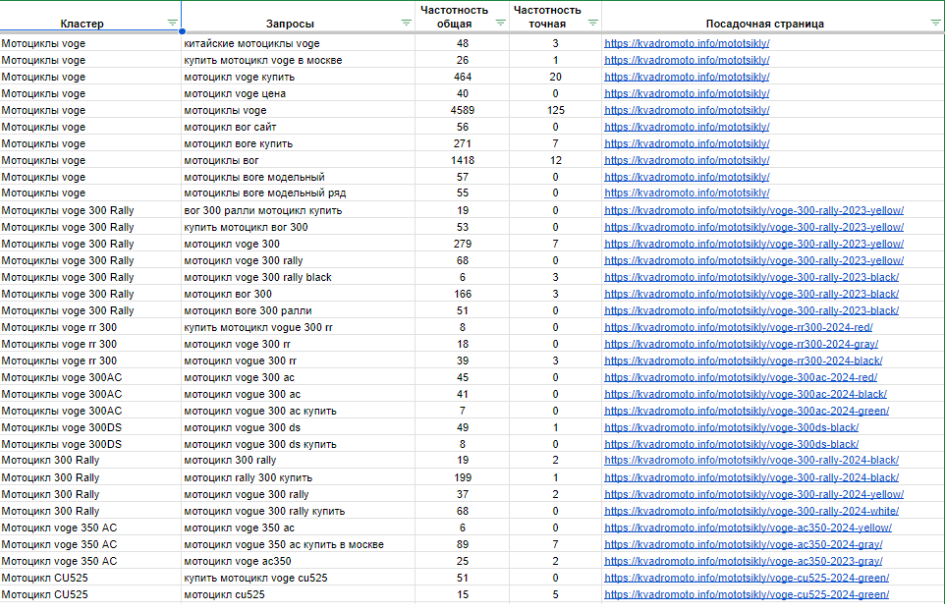945x604 pixels.
Task: Open the filter for Посадочная страница column
Action: (x=936, y=23)
